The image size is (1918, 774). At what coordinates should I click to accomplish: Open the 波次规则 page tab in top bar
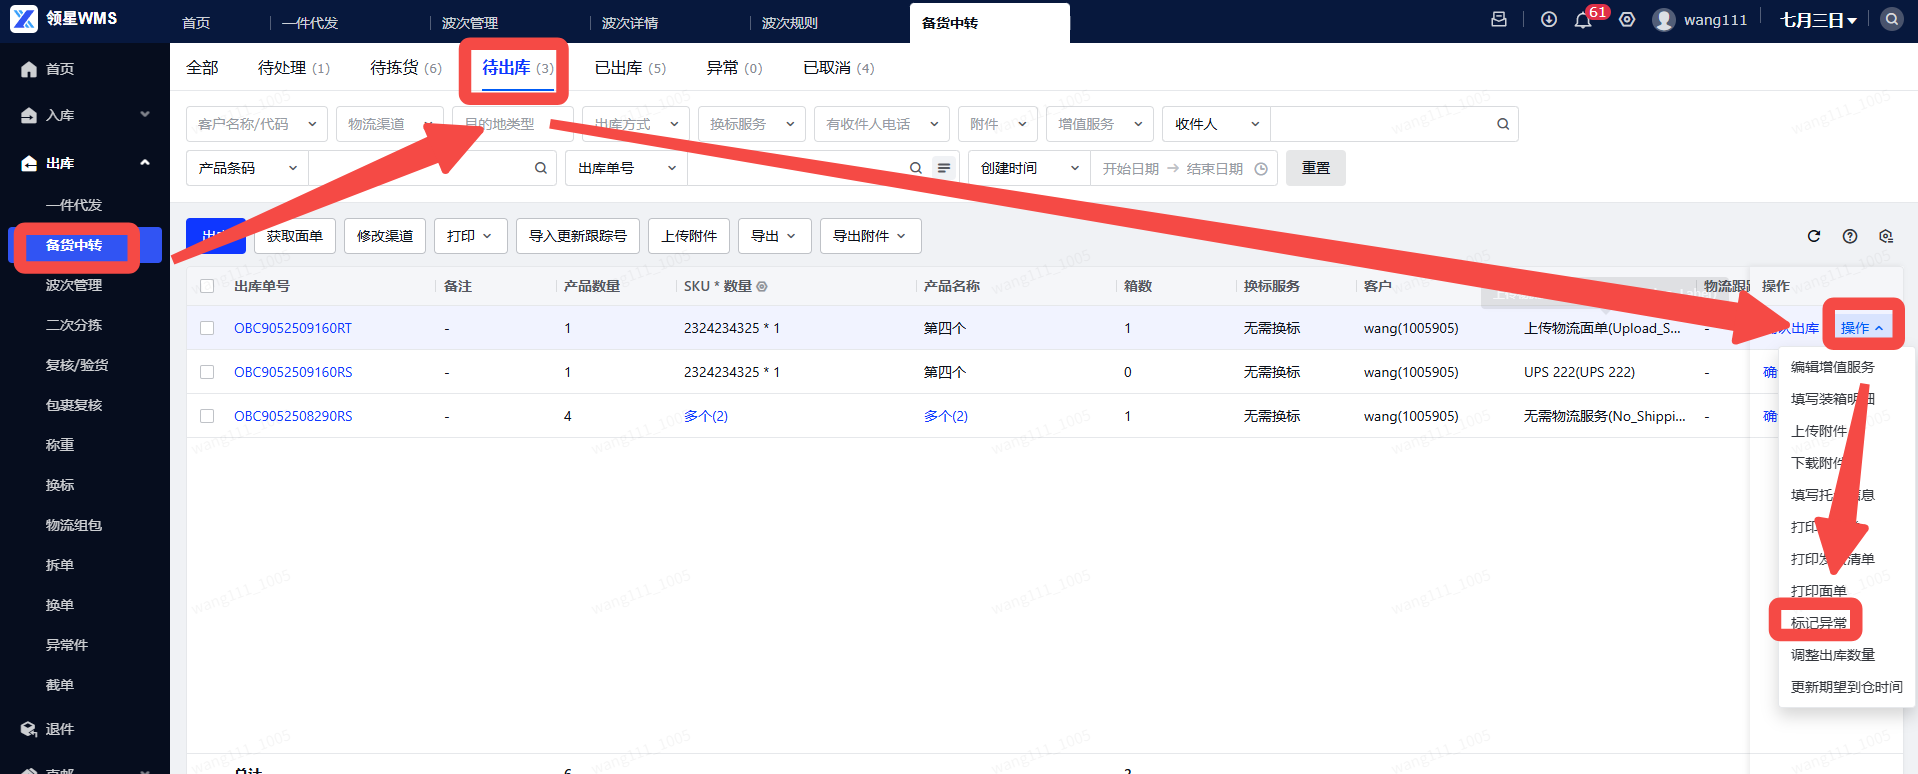coord(790,23)
